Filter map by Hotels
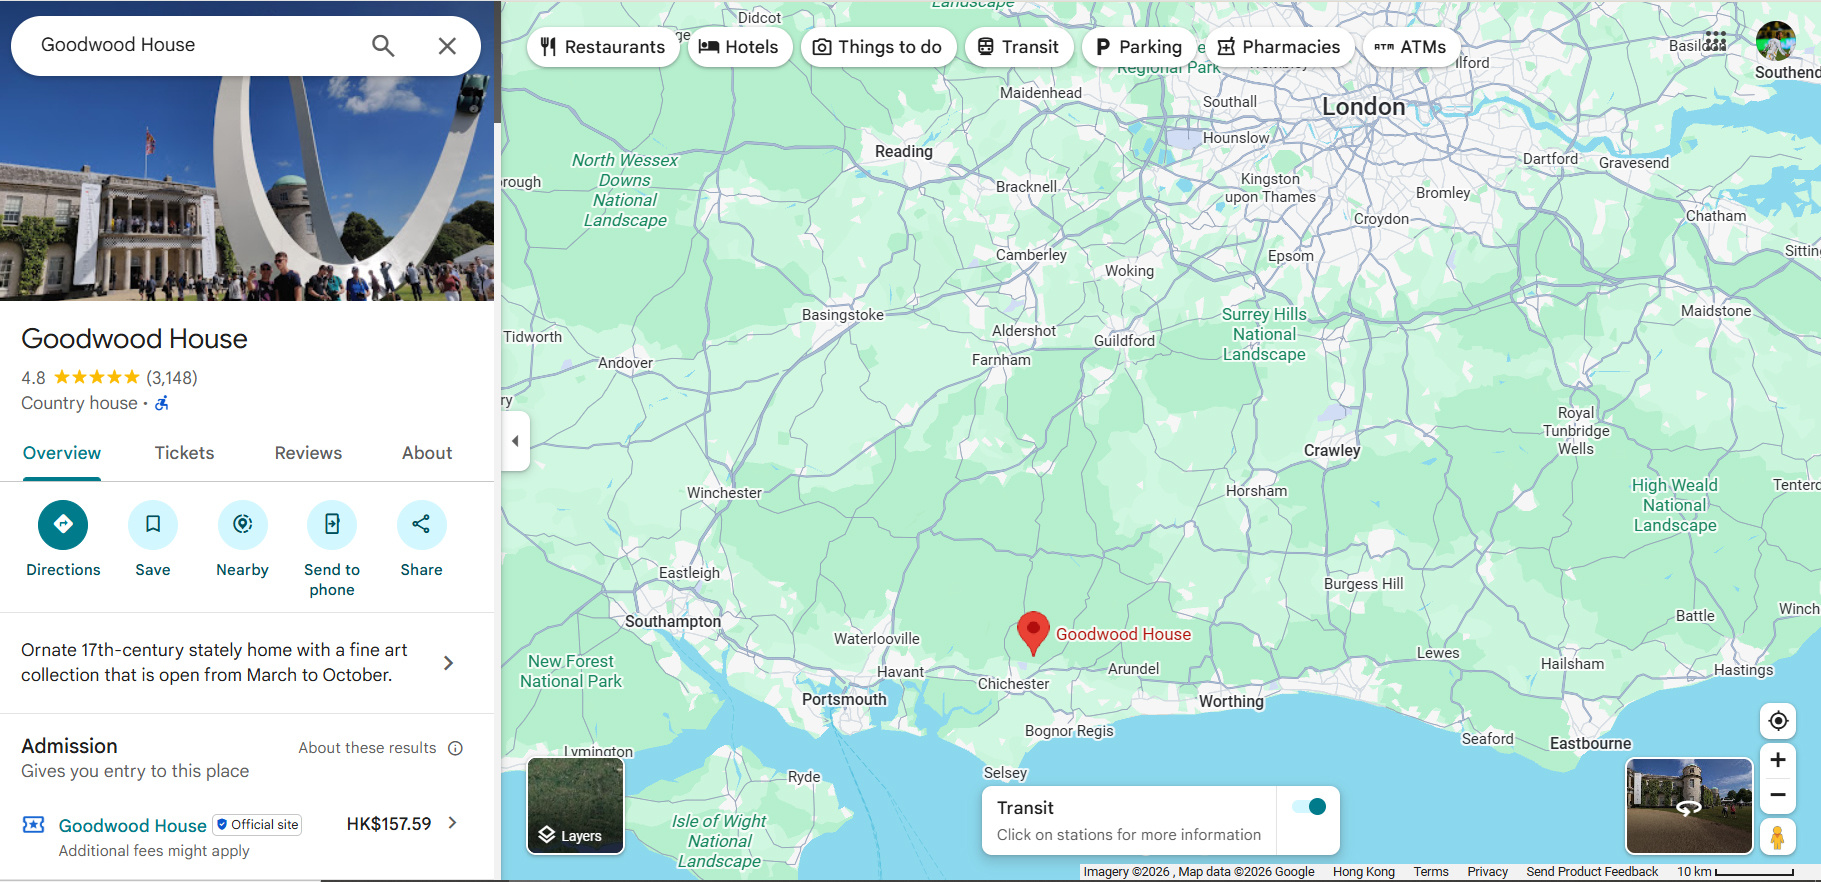 [x=739, y=47]
